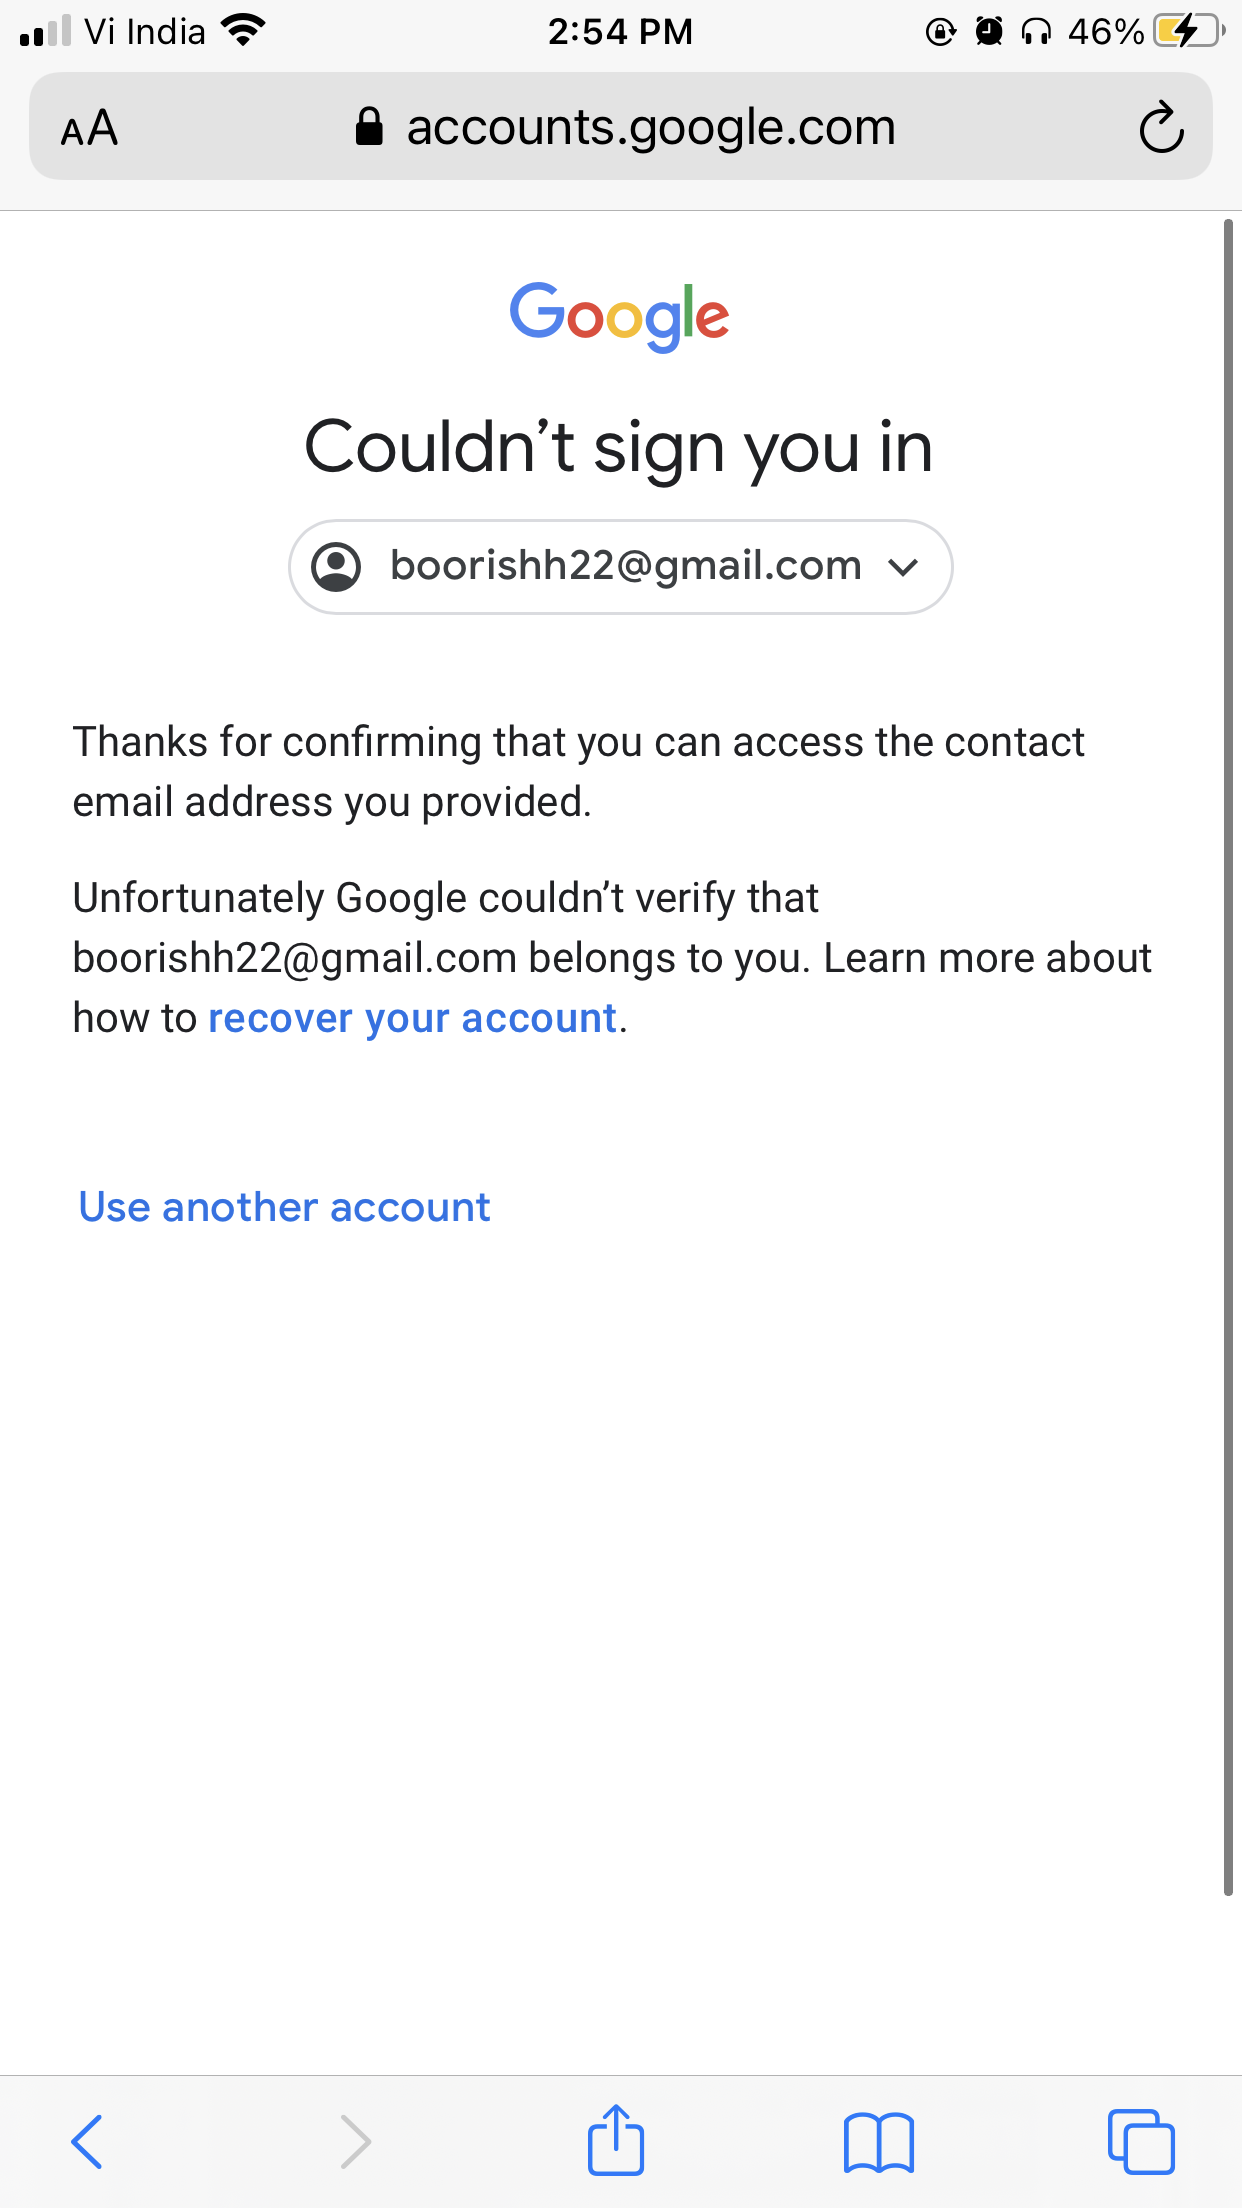1242x2208 pixels.
Task: Open the Share sheet icon
Action: click(615, 2140)
